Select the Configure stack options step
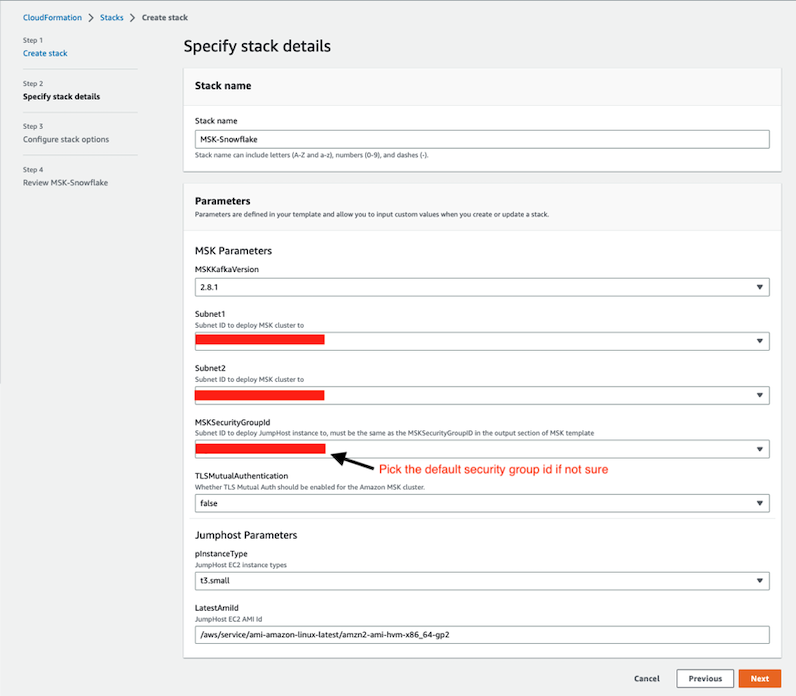The image size is (796, 696). 66,139
